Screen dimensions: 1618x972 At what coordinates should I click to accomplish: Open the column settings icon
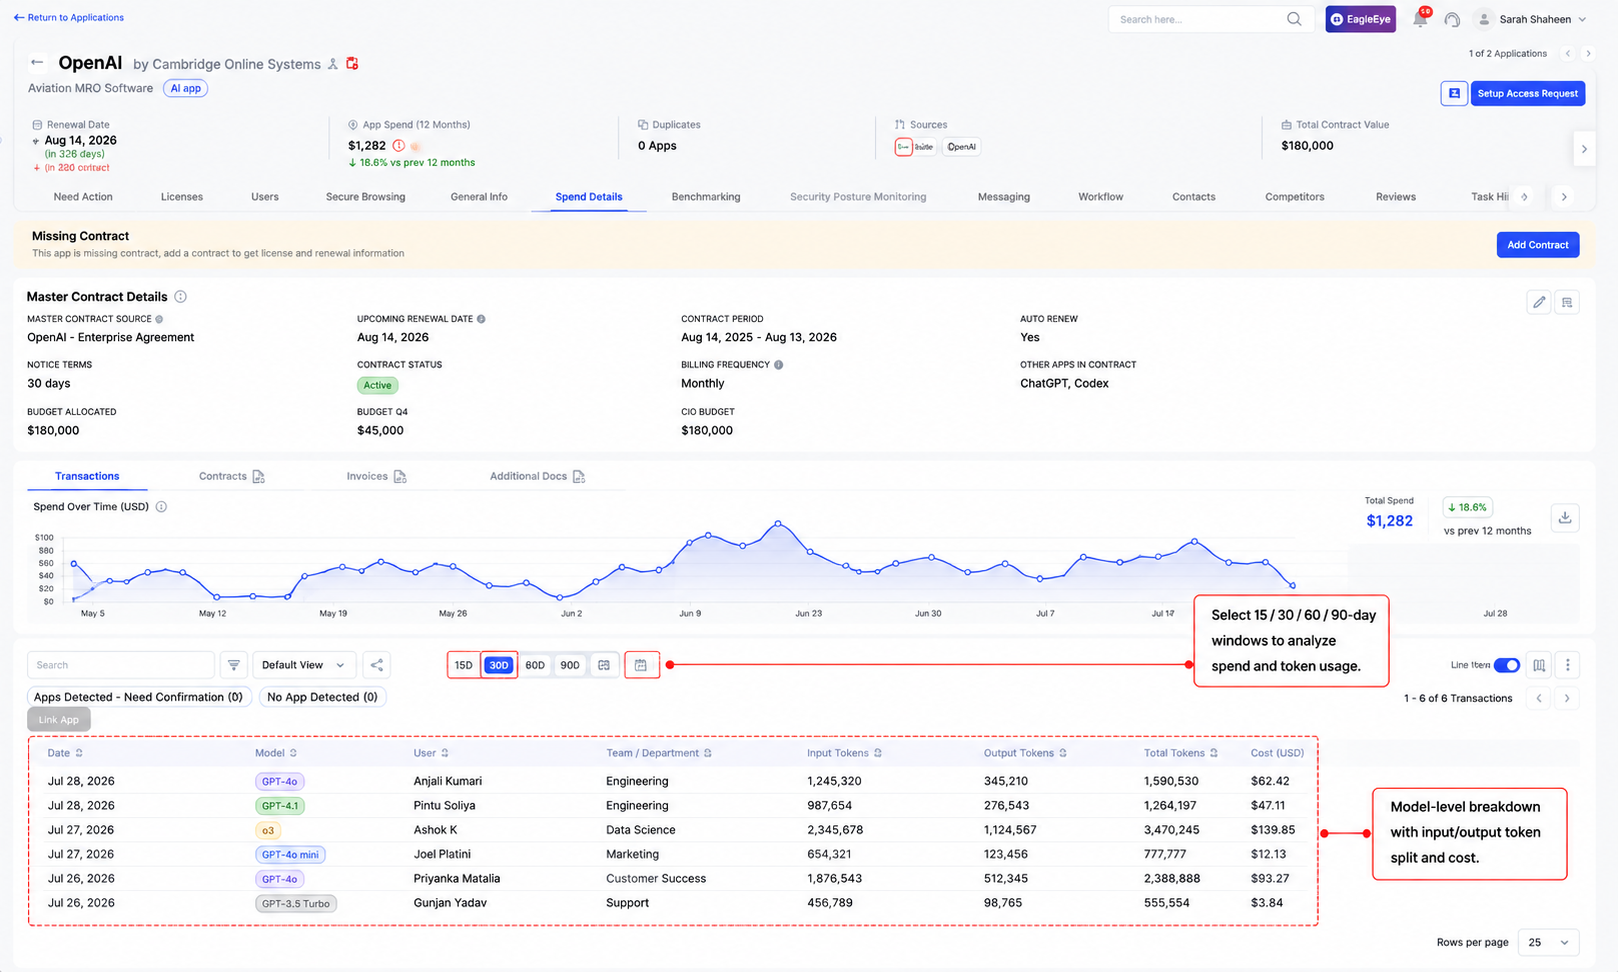click(x=1540, y=665)
